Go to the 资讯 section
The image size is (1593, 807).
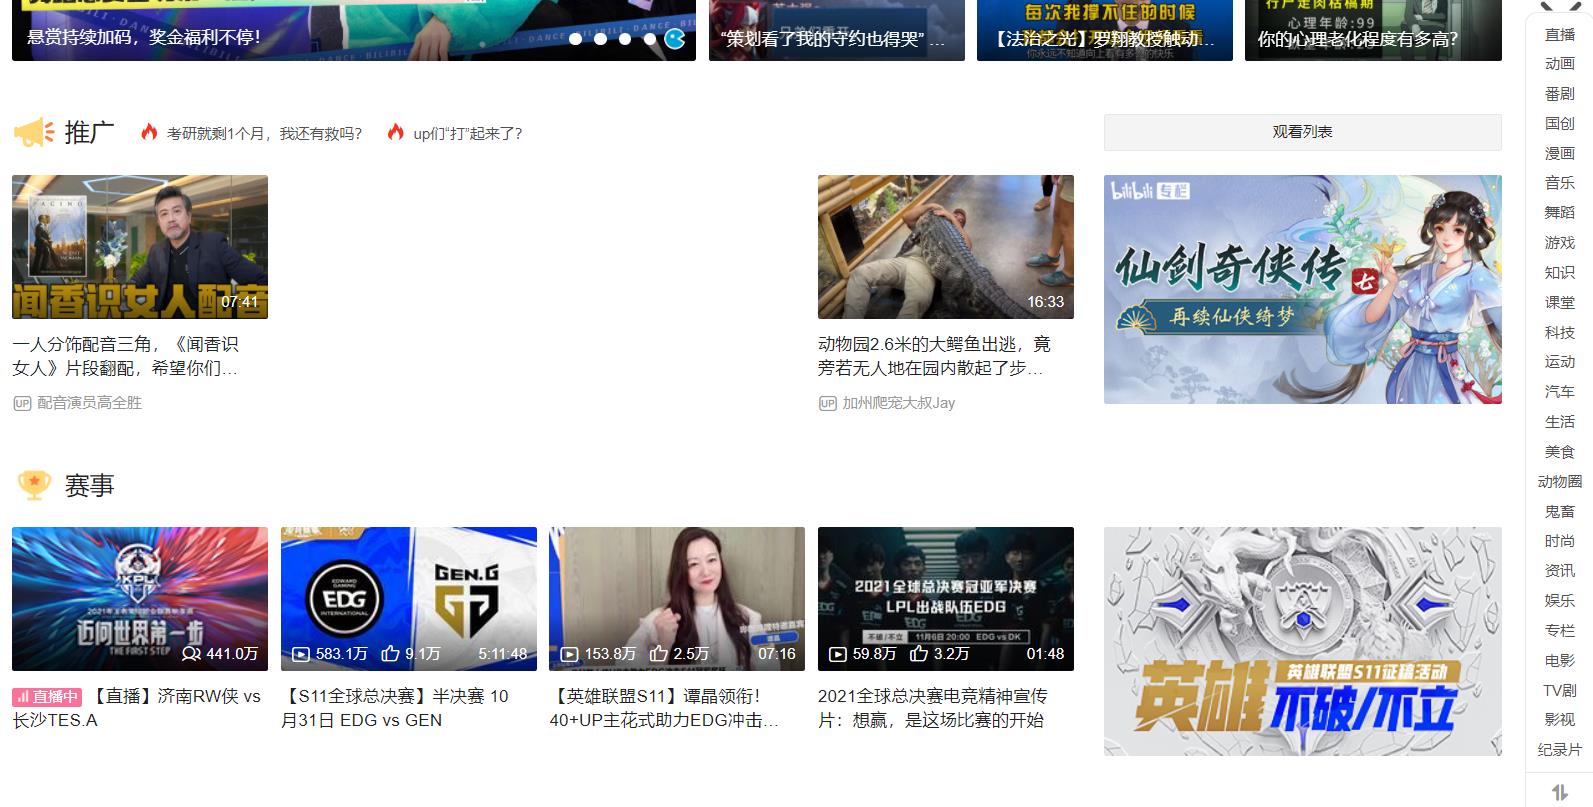1560,570
